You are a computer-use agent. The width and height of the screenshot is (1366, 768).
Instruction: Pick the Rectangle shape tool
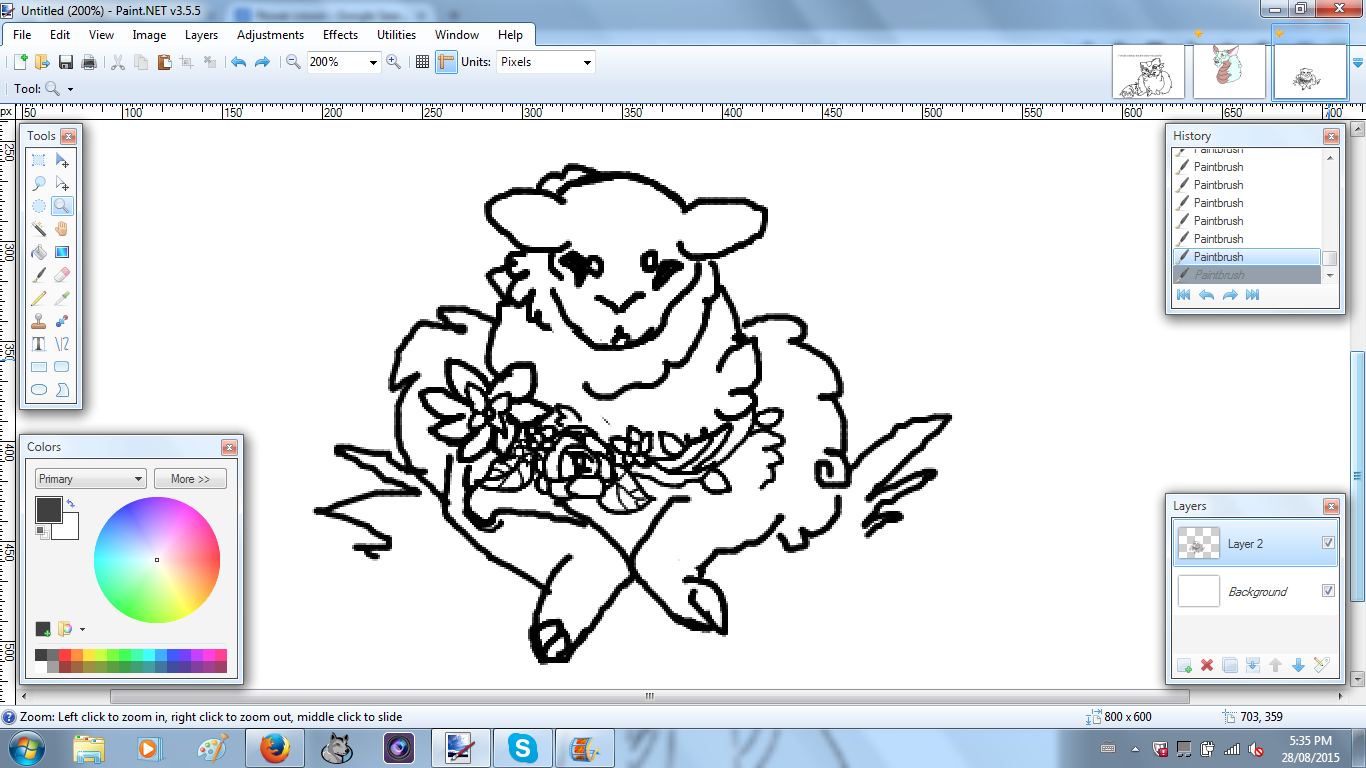(39, 367)
